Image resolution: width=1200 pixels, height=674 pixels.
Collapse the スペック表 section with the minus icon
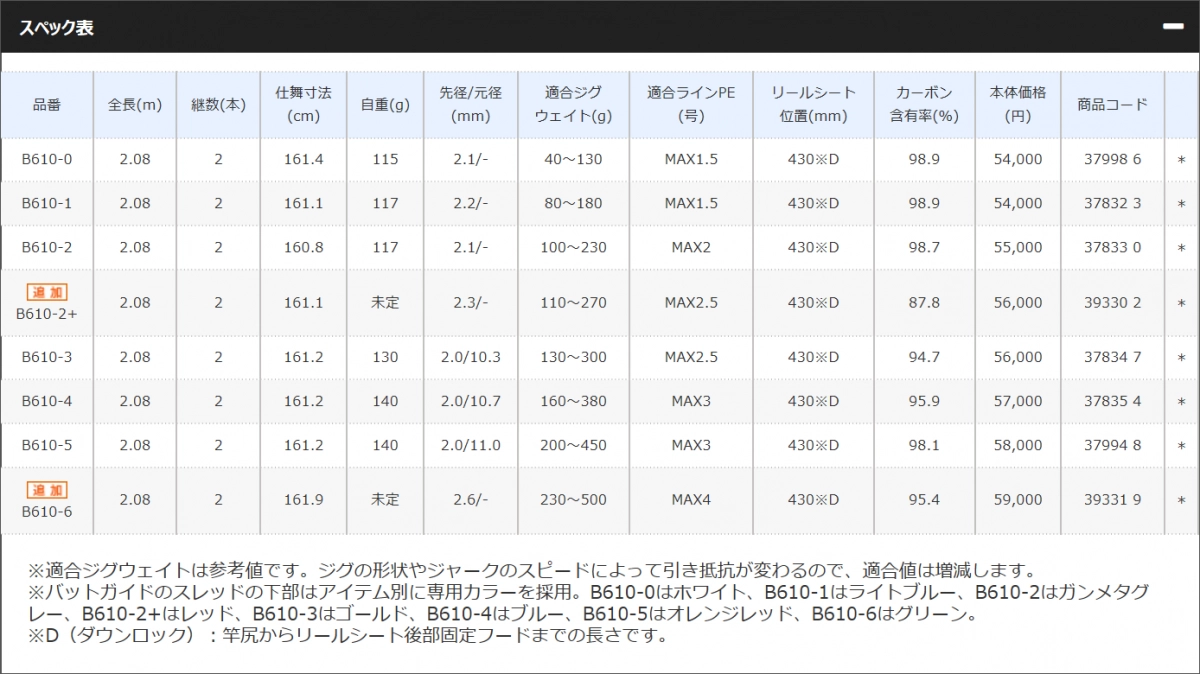pos(1172,28)
